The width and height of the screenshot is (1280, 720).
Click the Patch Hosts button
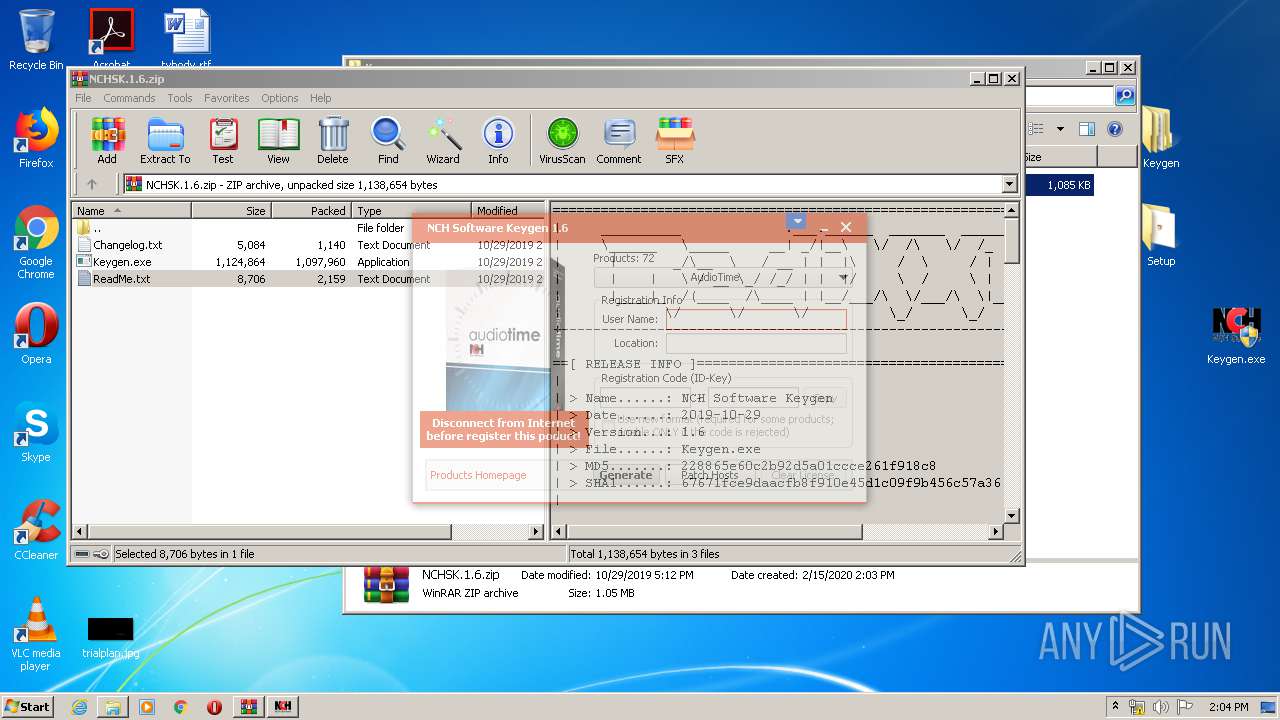710,475
